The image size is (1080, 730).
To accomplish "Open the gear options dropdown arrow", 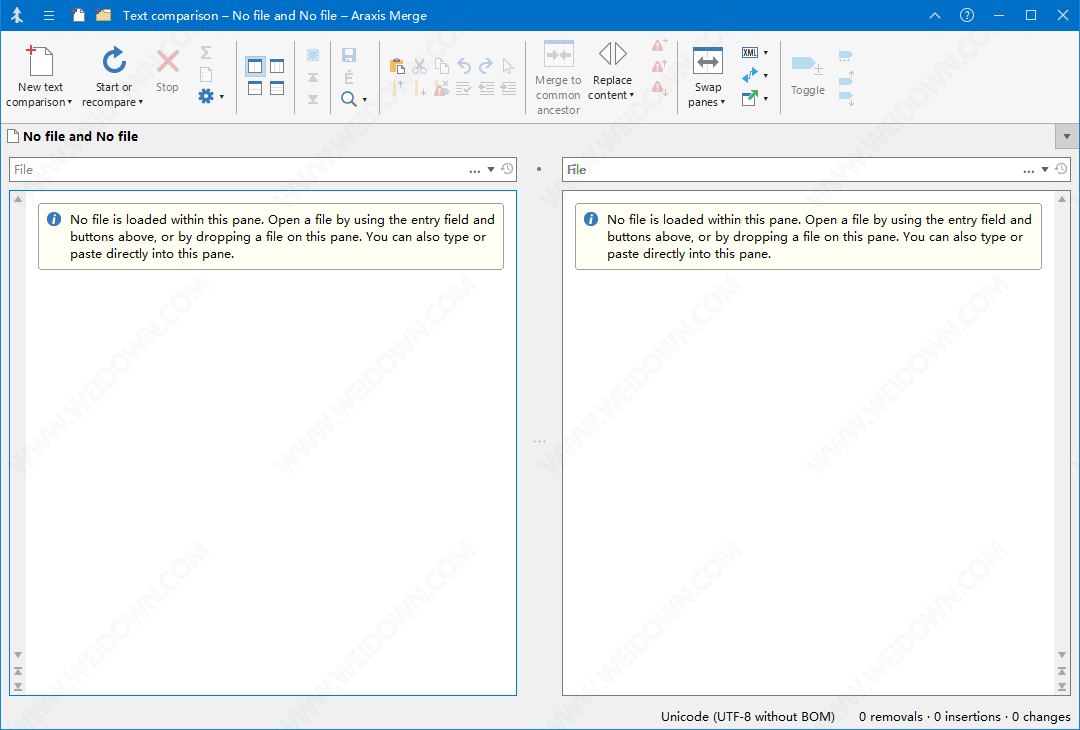I will [x=222, y=97].
